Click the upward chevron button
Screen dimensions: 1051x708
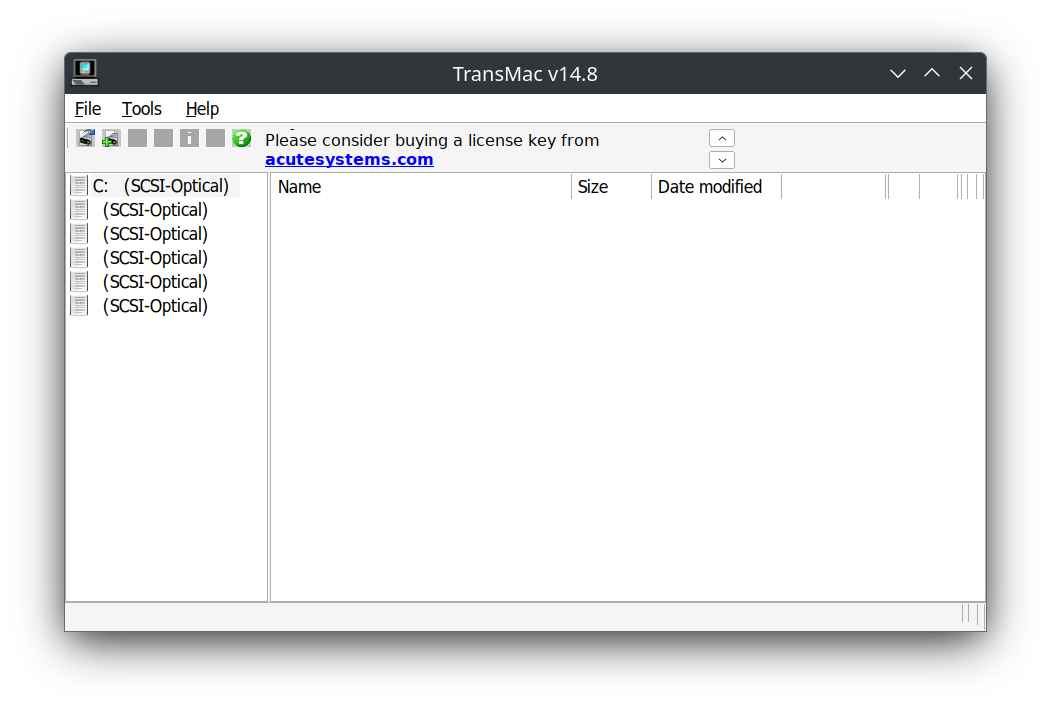coord(721,137)
